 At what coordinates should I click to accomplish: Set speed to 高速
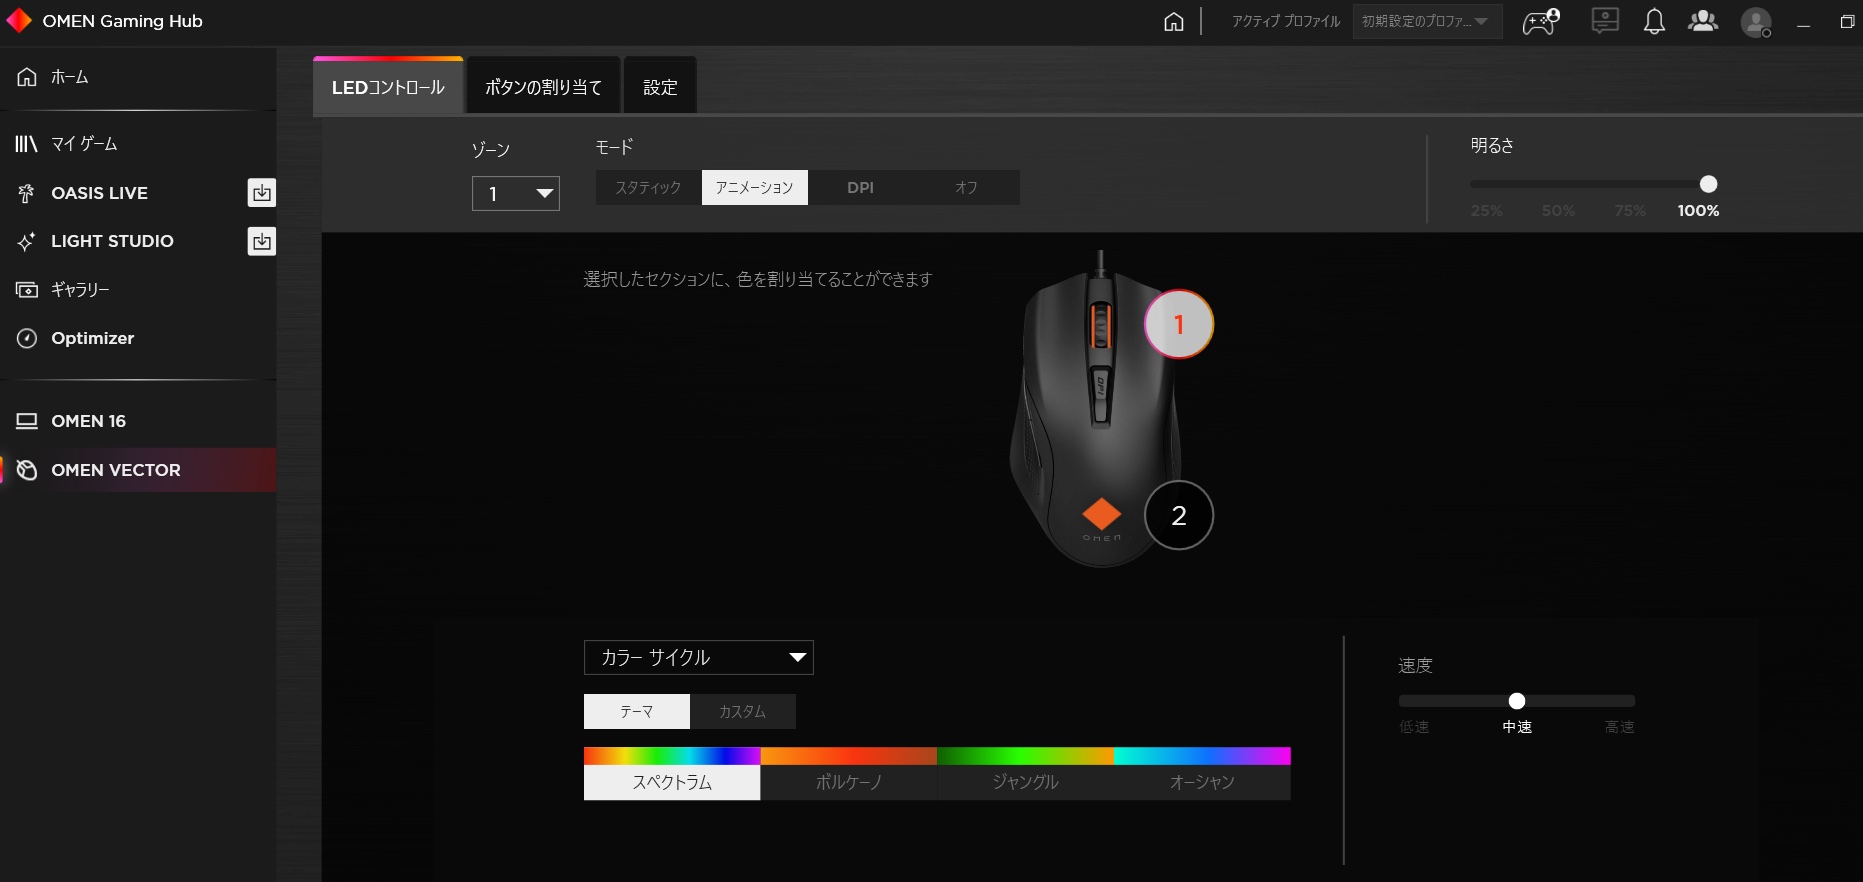1620,727
